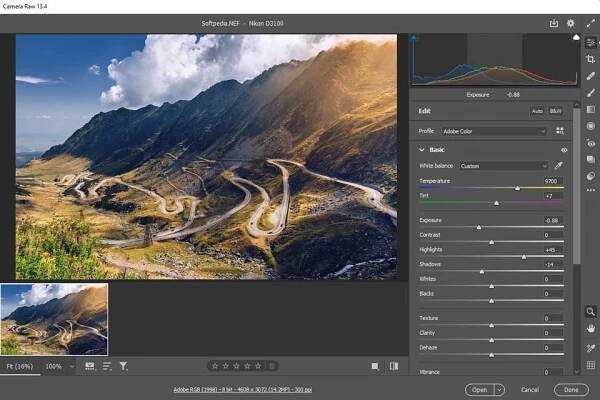Click the save image download icon
The image size is (600, 400).
tap(554, 22)
